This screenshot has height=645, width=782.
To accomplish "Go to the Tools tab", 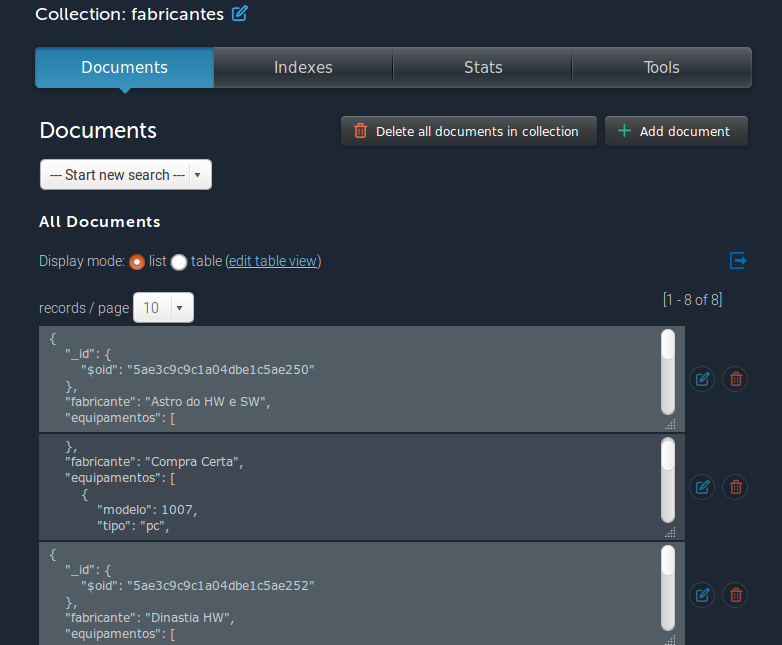I will 661,68.
